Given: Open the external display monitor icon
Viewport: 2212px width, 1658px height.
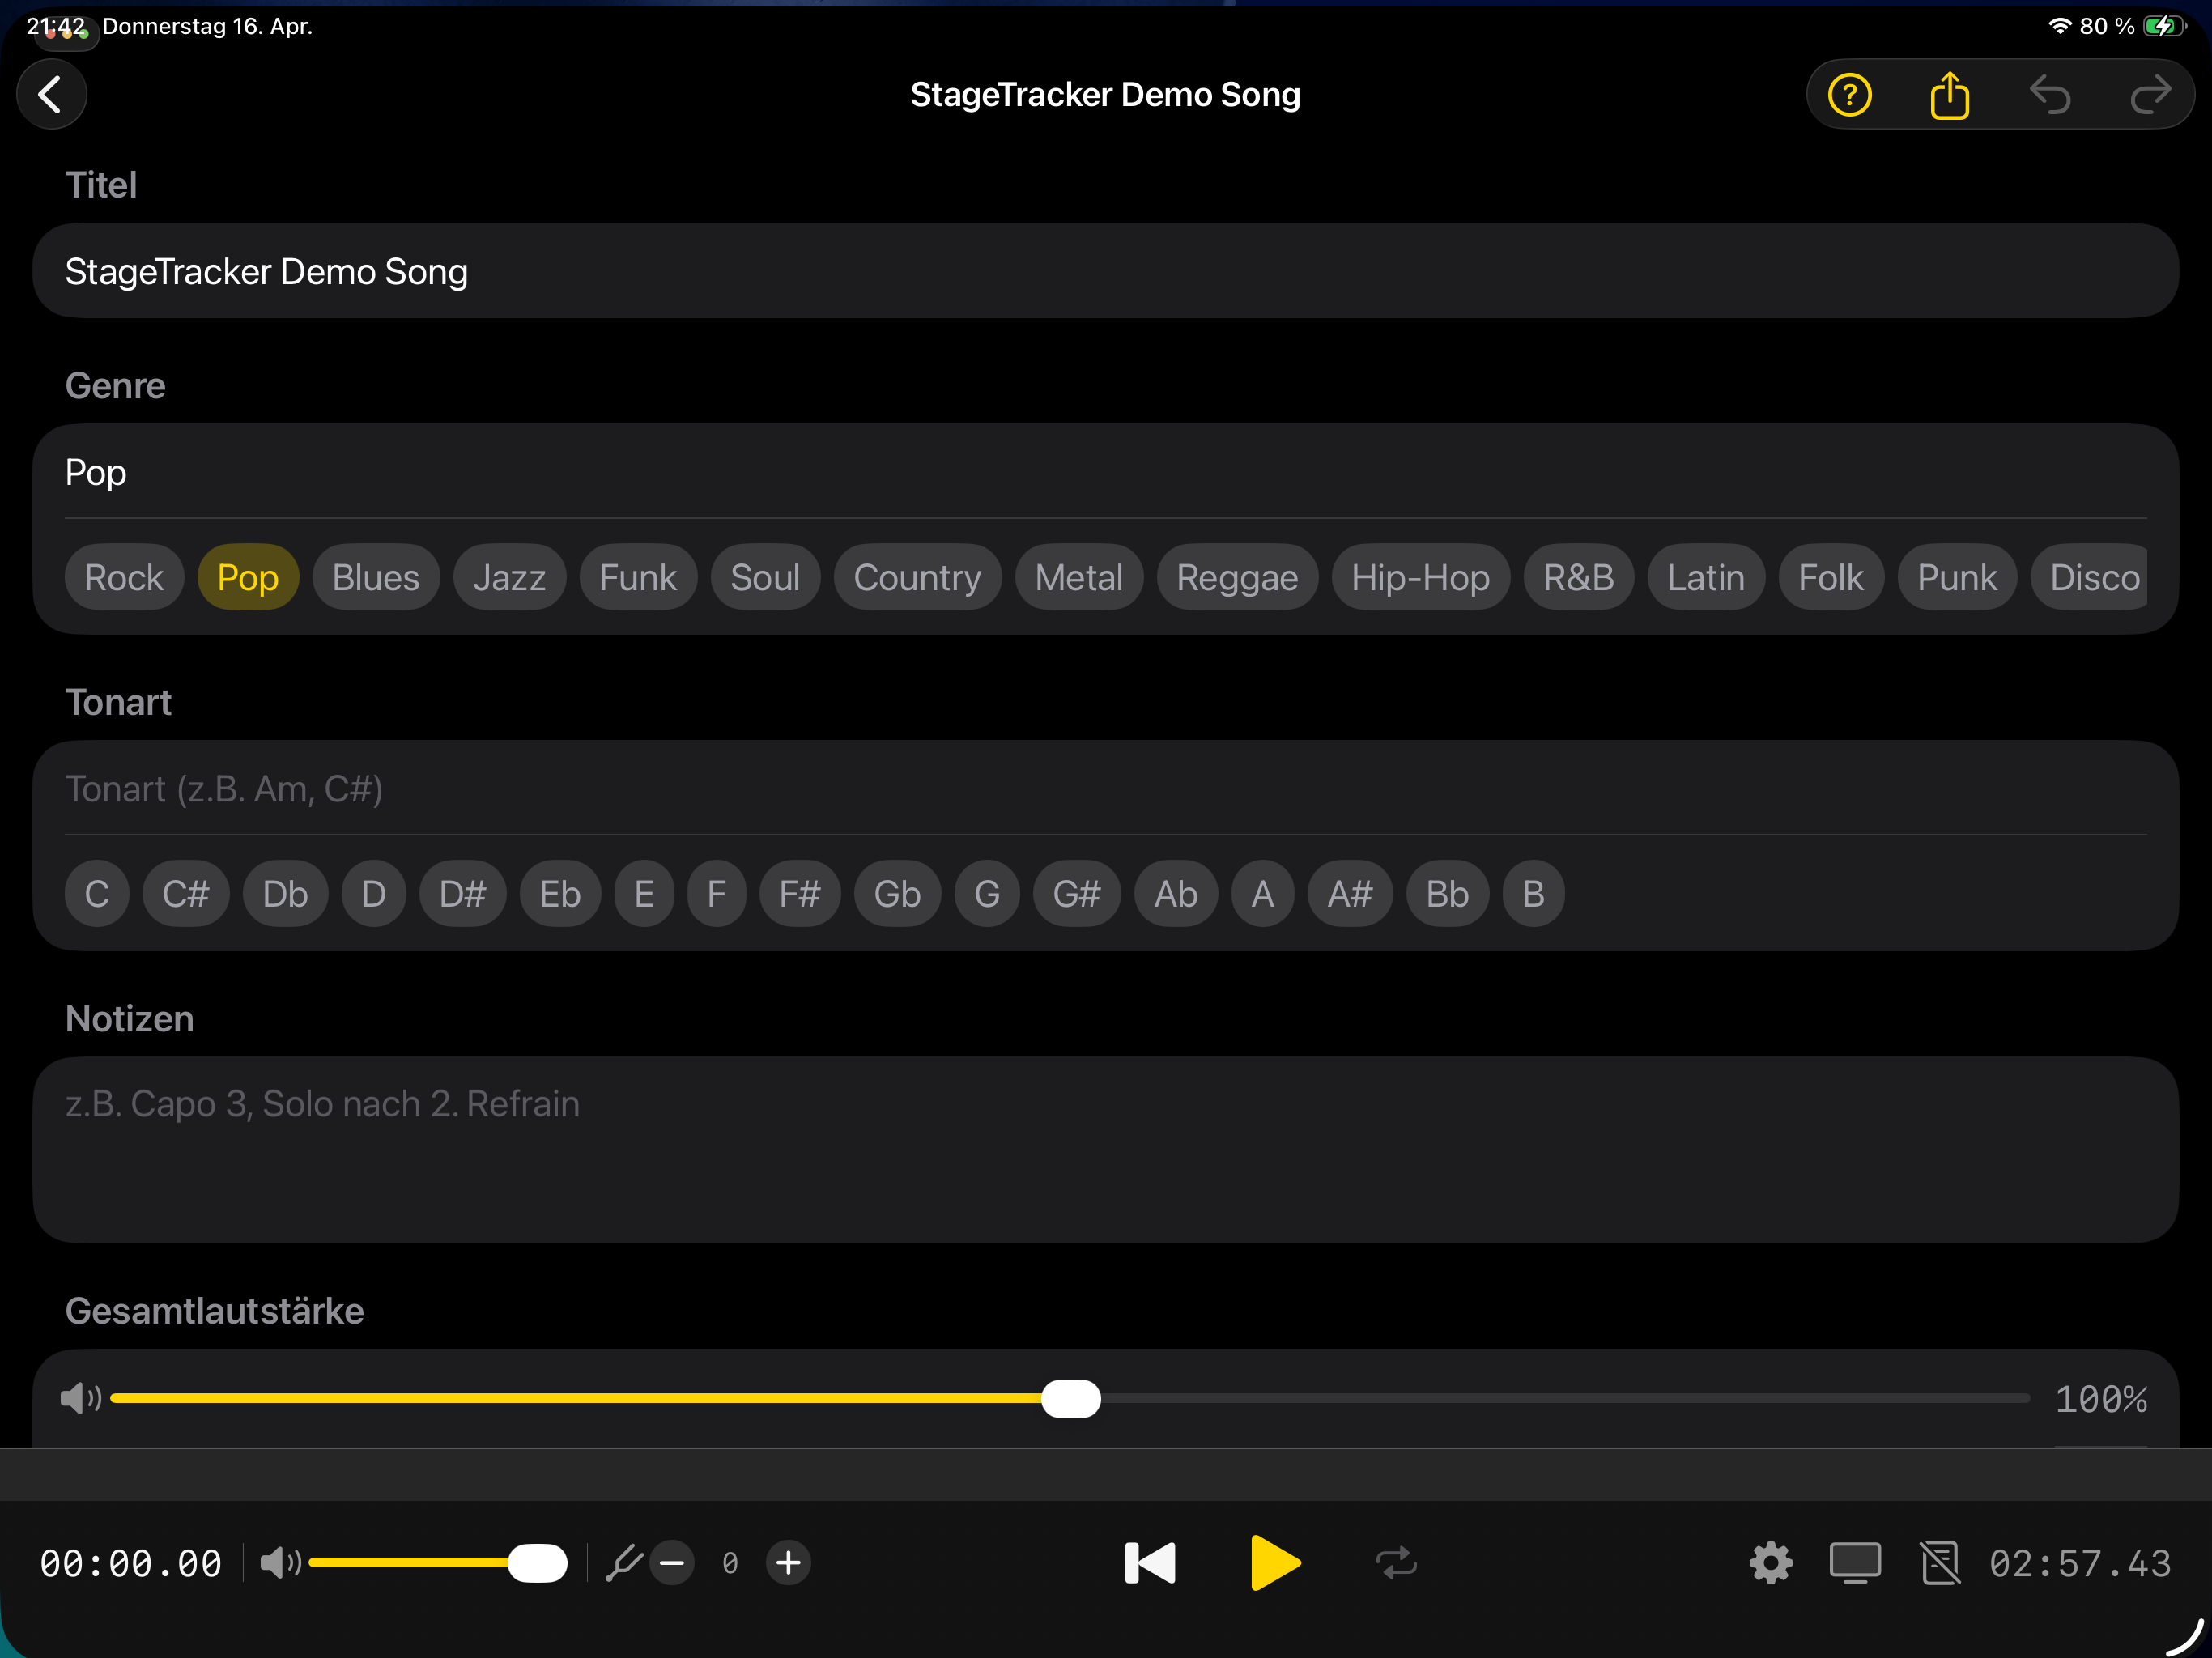Looking at the screenshot, I should [1855, 1562].
